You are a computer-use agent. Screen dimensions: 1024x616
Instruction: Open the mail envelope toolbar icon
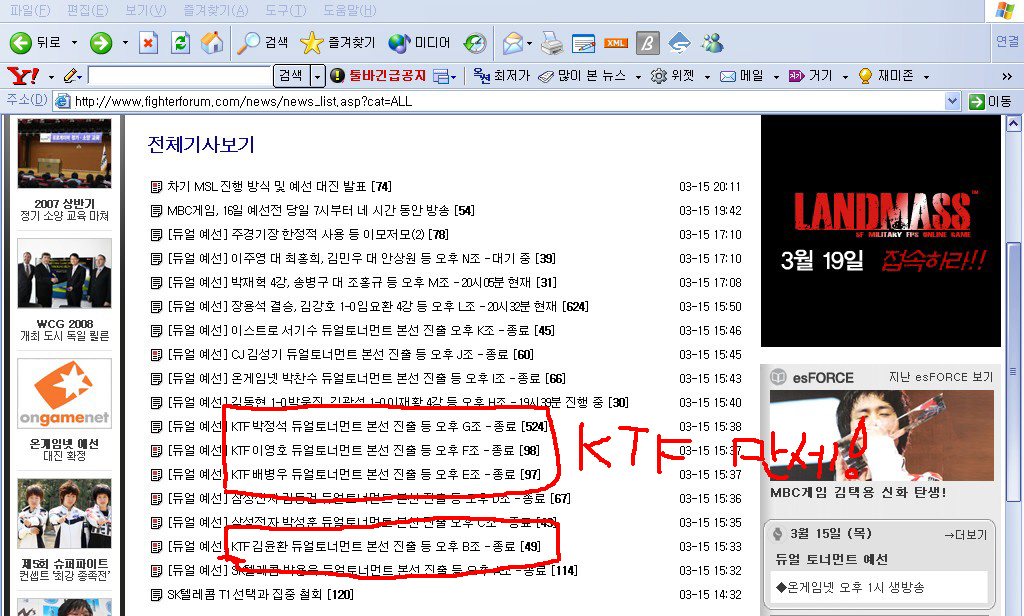click(x=513, y=43)
